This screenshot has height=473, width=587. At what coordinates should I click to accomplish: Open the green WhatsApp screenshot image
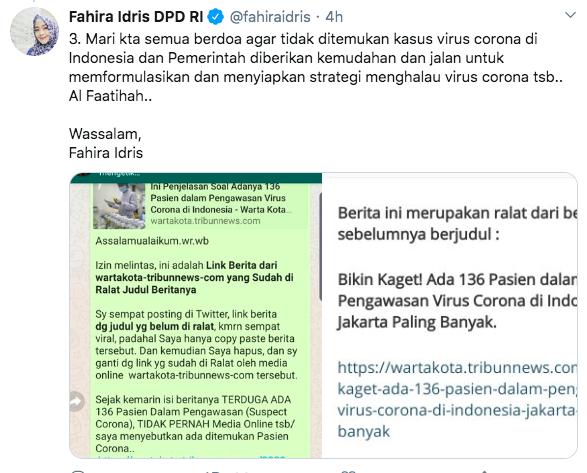196,315
